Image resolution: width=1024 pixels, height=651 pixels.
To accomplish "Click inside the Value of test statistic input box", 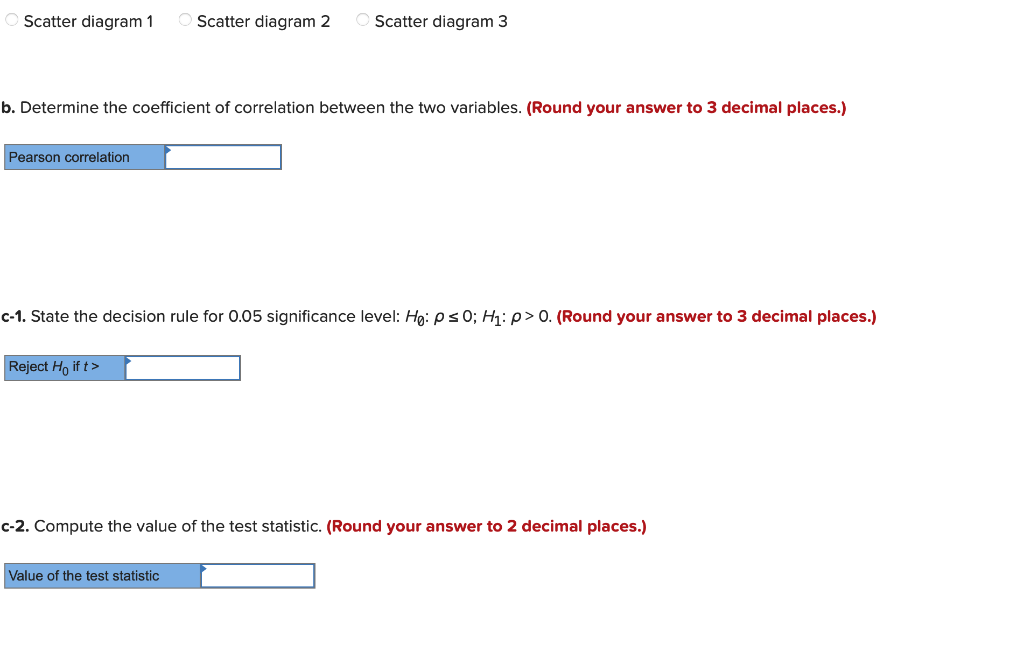I will (x=260, y=576).
